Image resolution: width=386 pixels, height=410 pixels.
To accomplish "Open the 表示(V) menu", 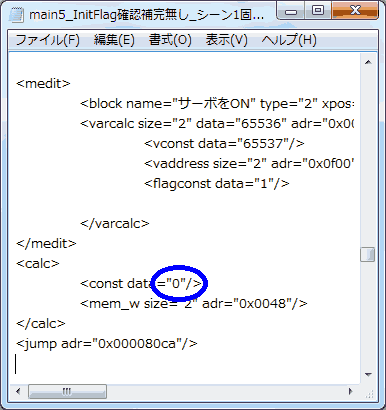I will coord(226,40).
